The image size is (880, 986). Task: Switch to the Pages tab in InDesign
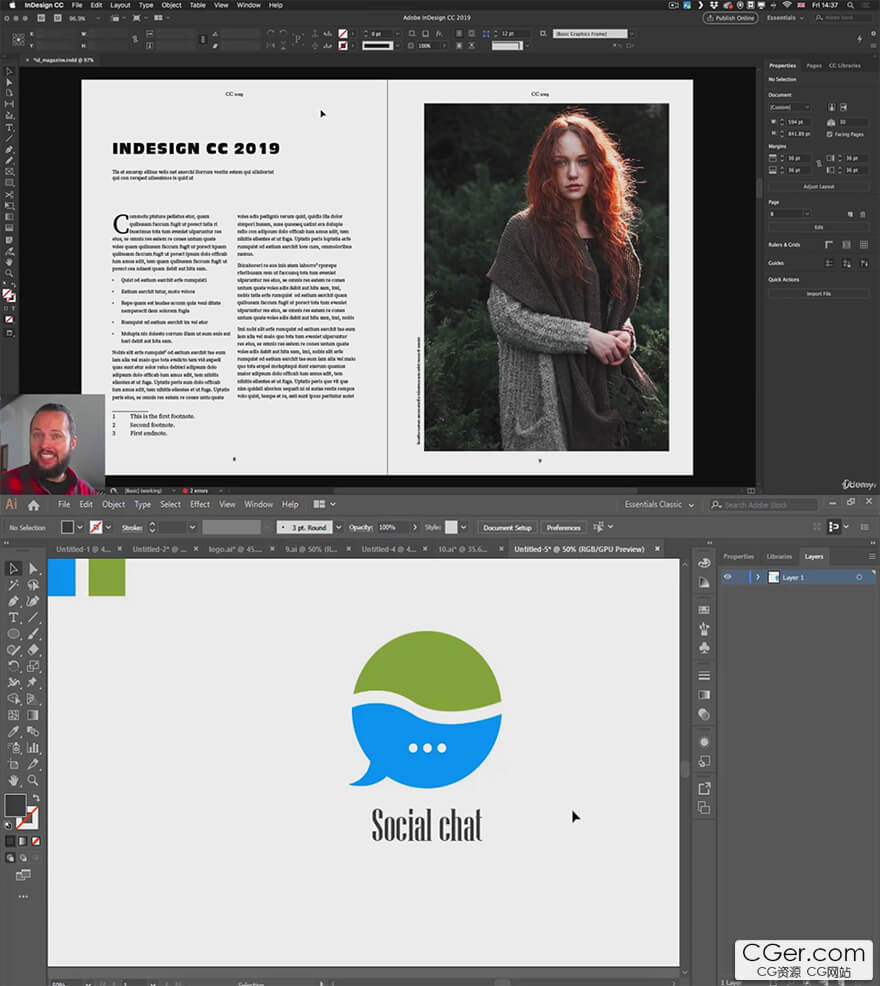(x=814, y=65)
